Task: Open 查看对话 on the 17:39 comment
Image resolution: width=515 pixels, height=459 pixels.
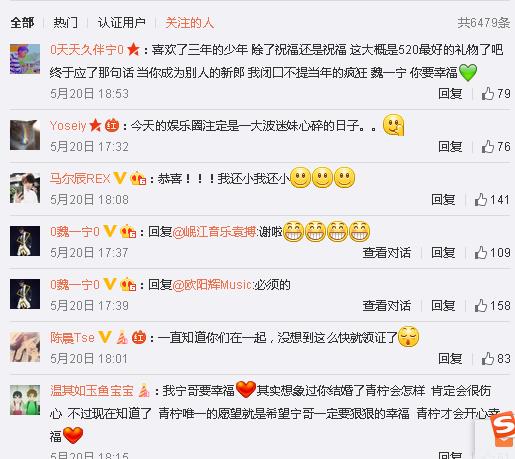Action: tap(387, 305)
